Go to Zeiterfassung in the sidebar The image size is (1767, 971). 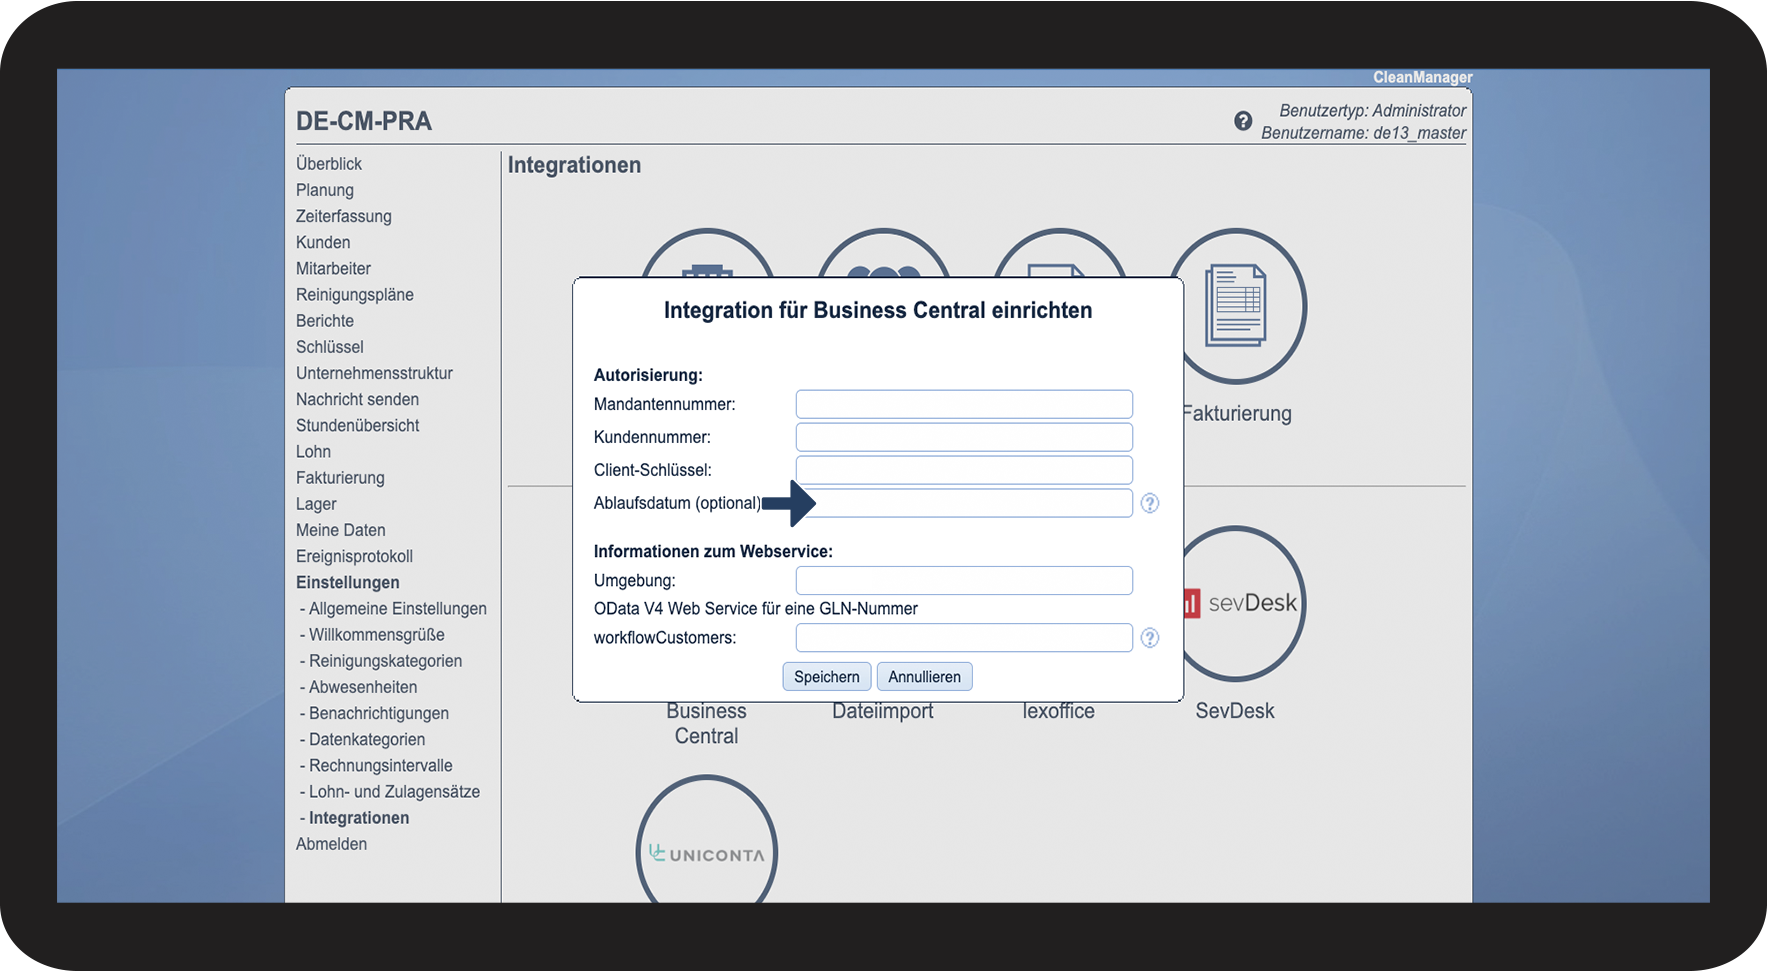(344, 216)
